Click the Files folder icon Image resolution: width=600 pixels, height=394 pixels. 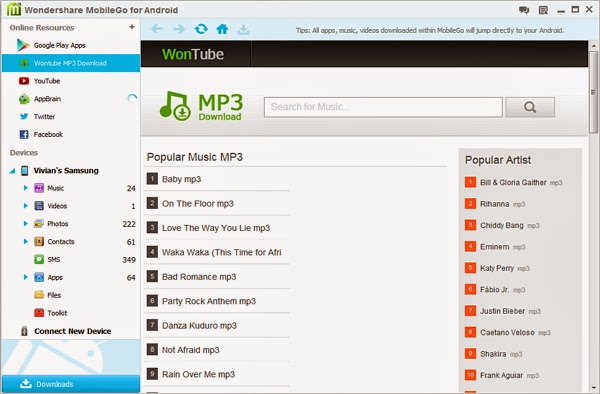[39, 295]
